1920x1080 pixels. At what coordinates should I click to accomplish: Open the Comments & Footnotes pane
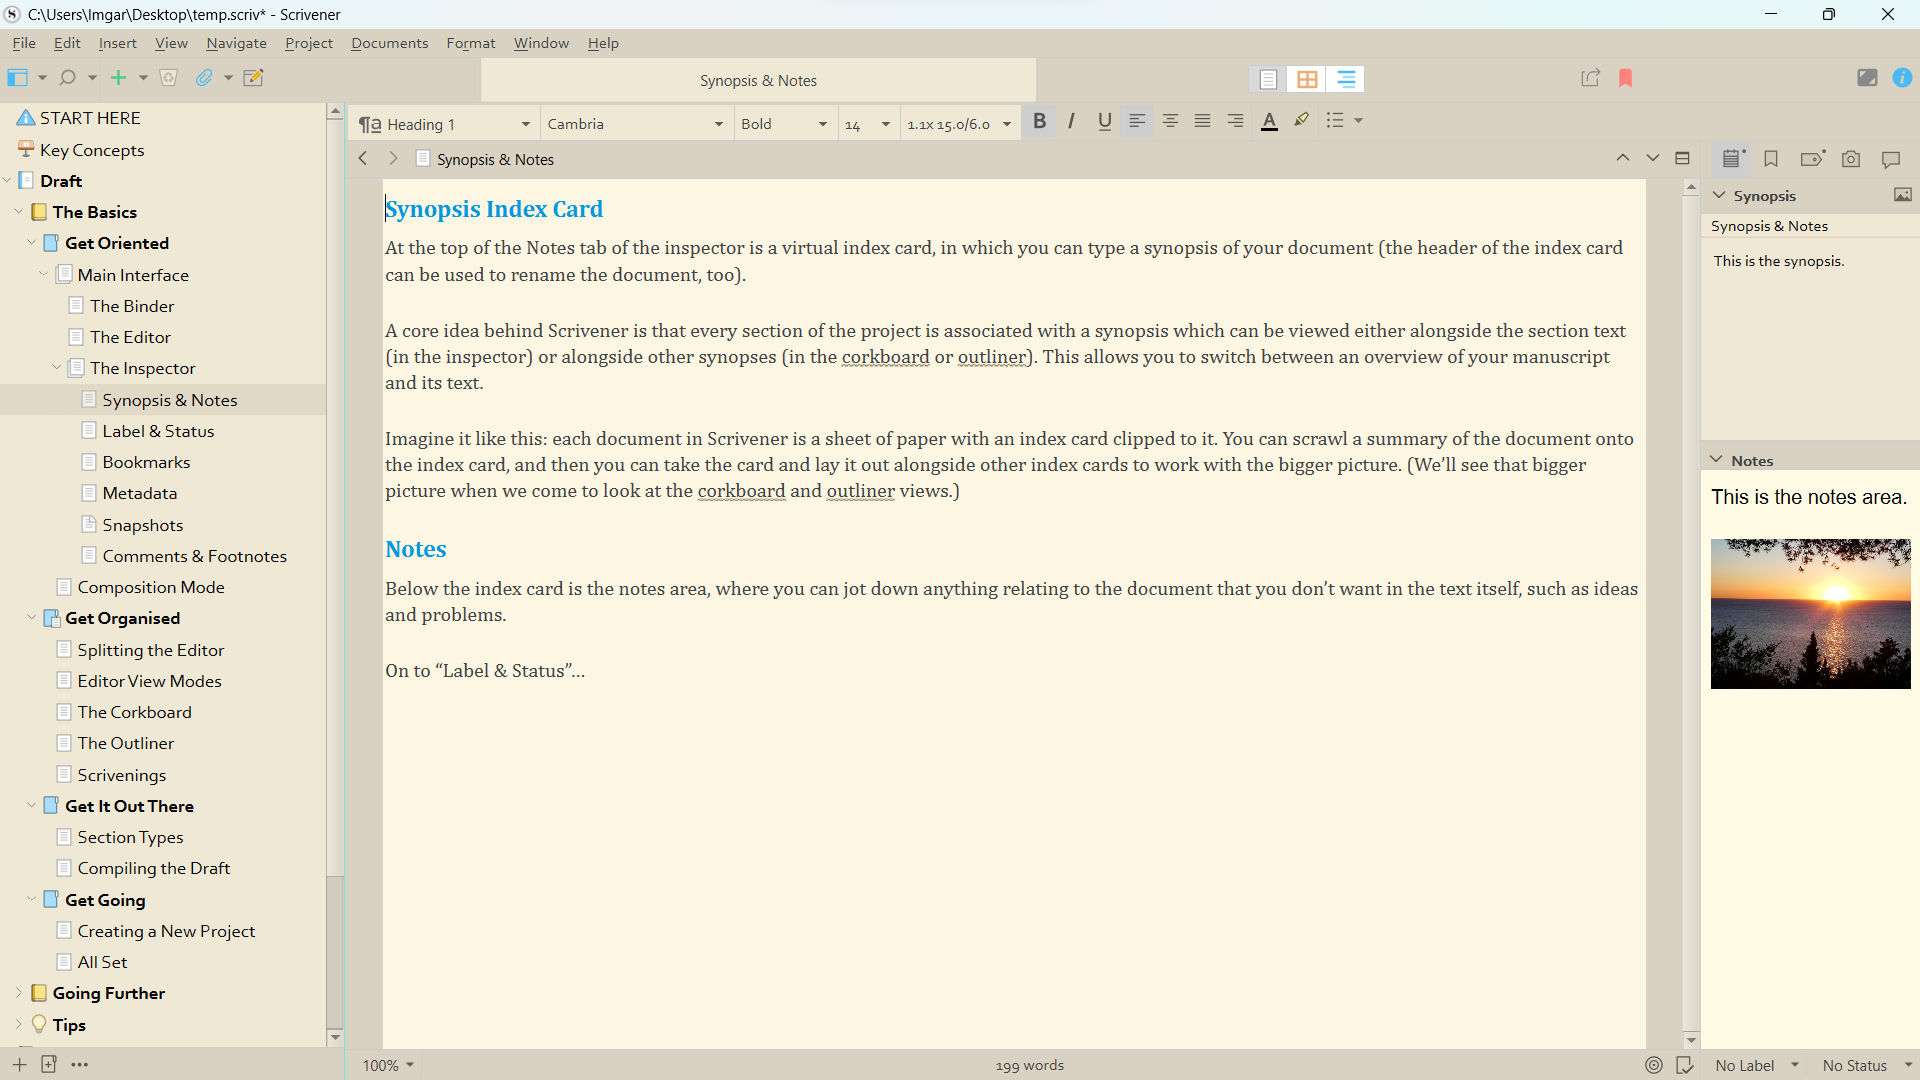pyautogui.click(x=1891, y=159)
